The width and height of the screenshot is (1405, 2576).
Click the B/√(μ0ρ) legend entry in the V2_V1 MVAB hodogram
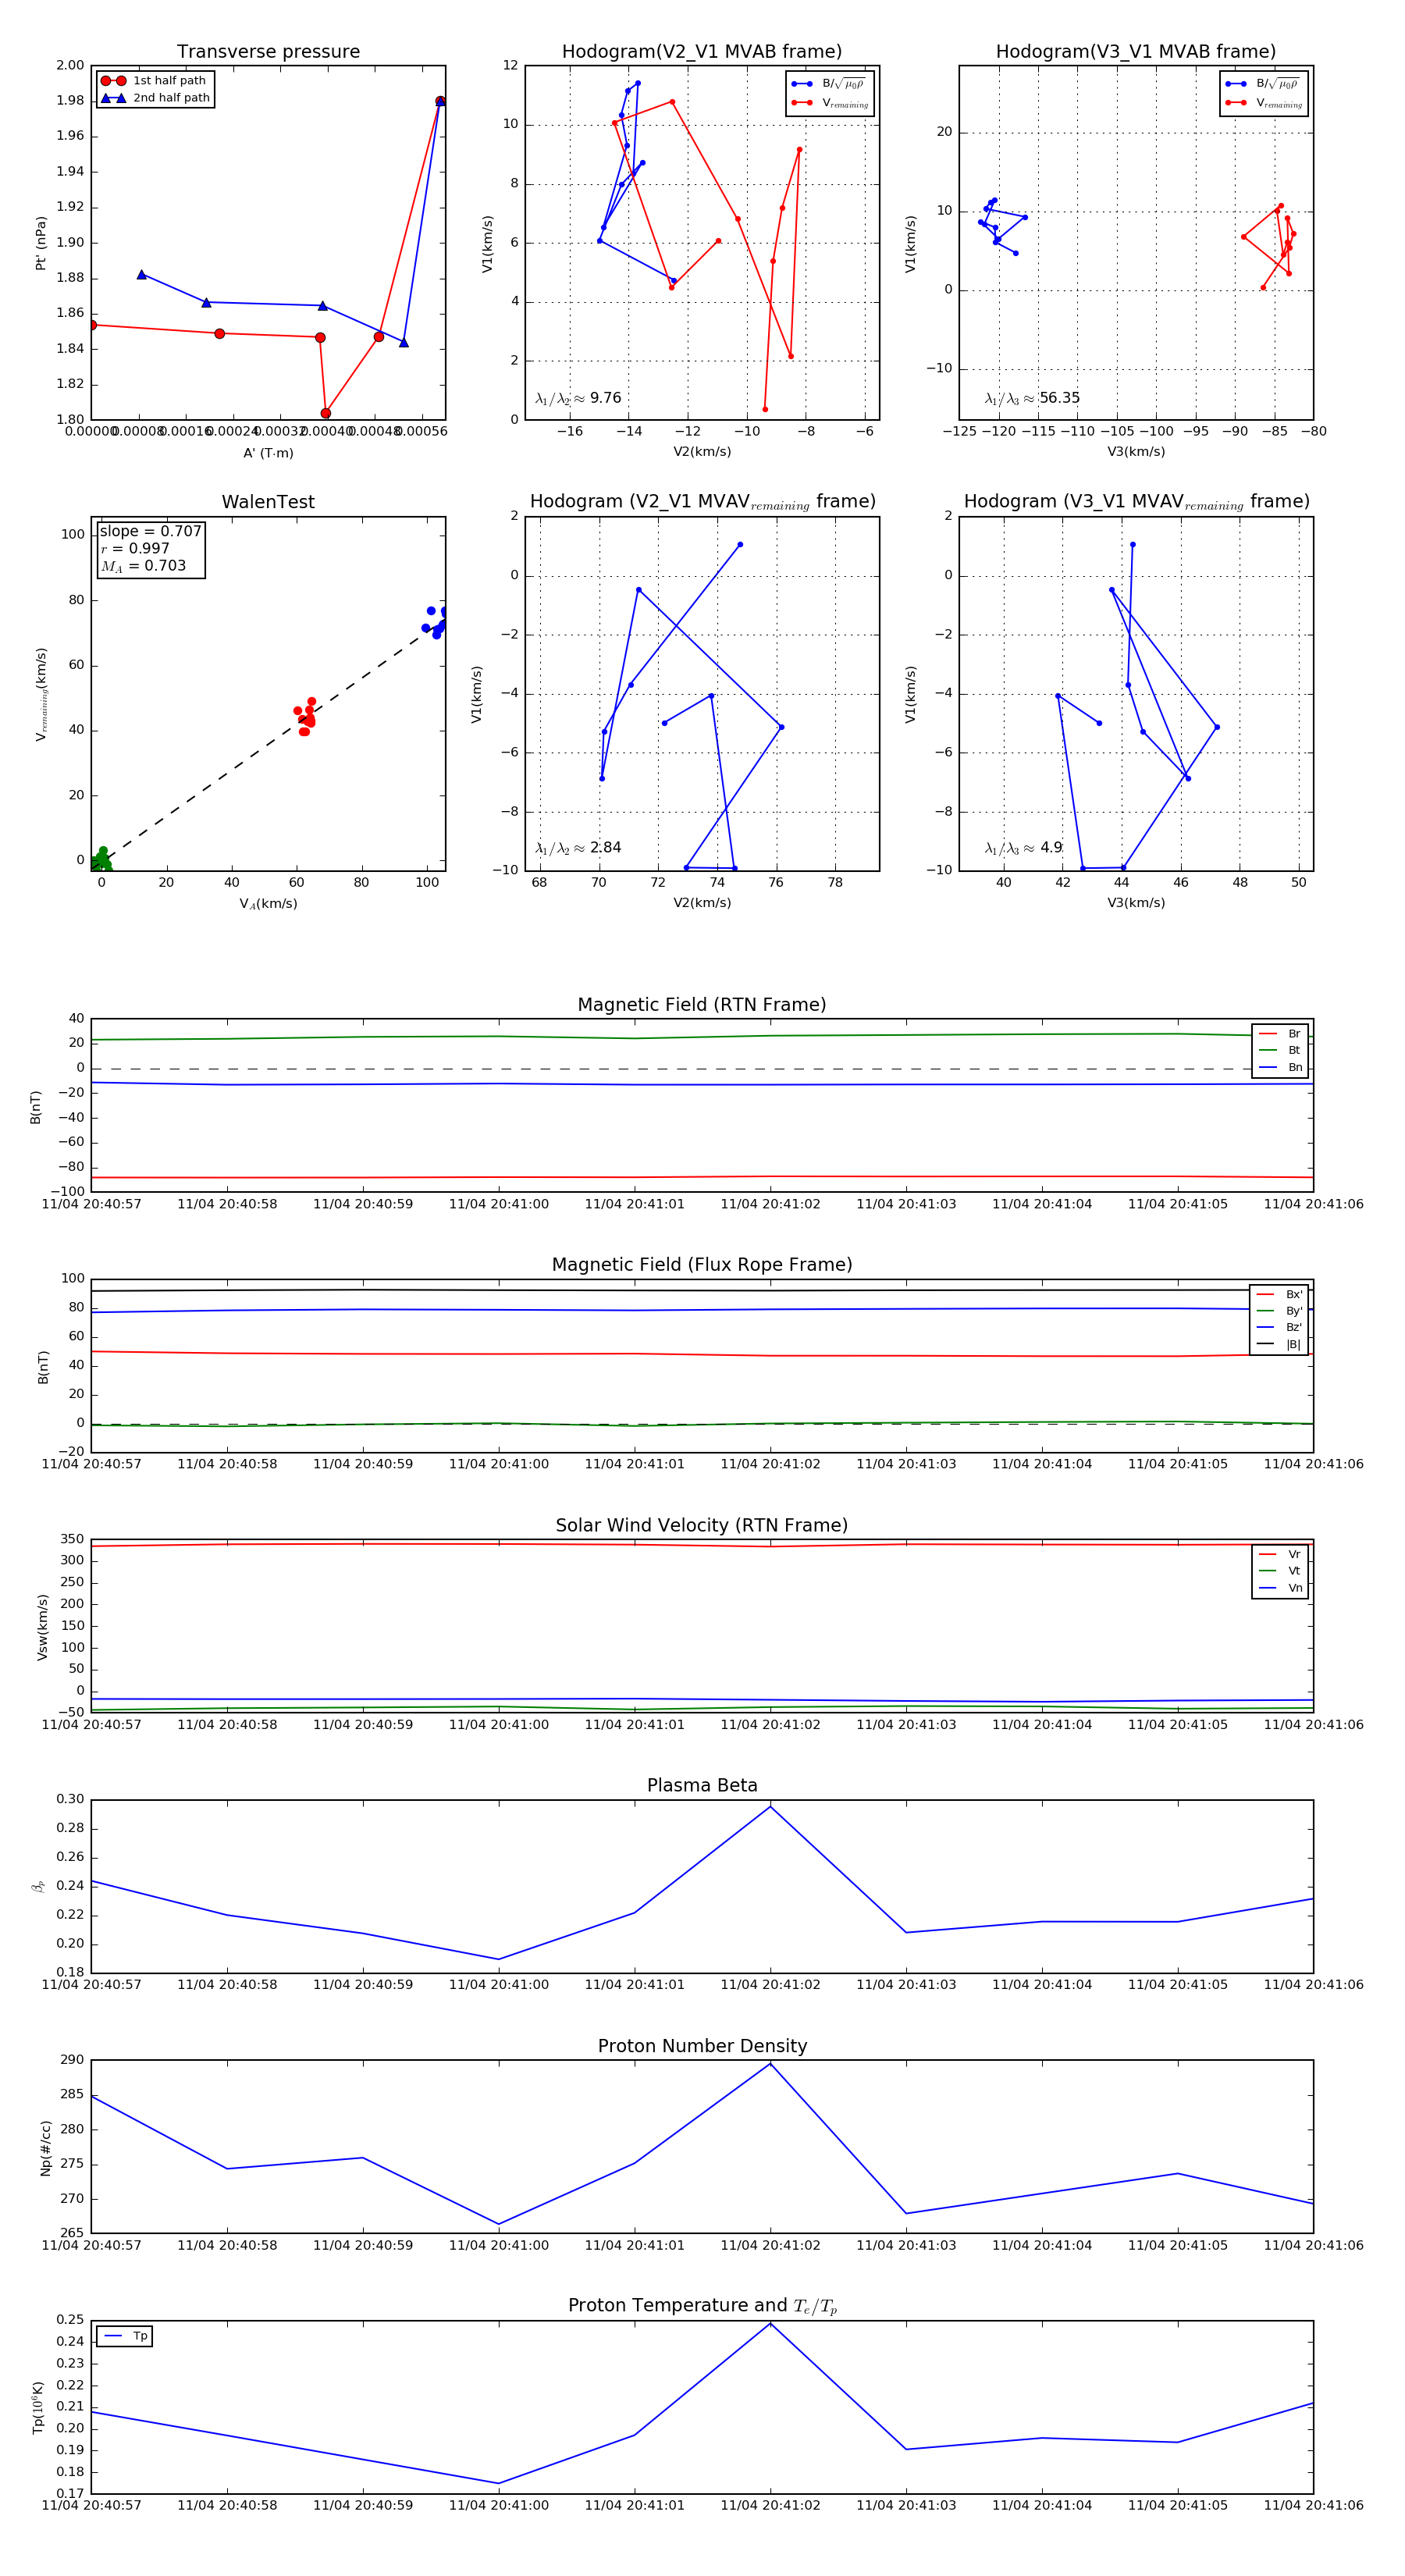[830, 84]
